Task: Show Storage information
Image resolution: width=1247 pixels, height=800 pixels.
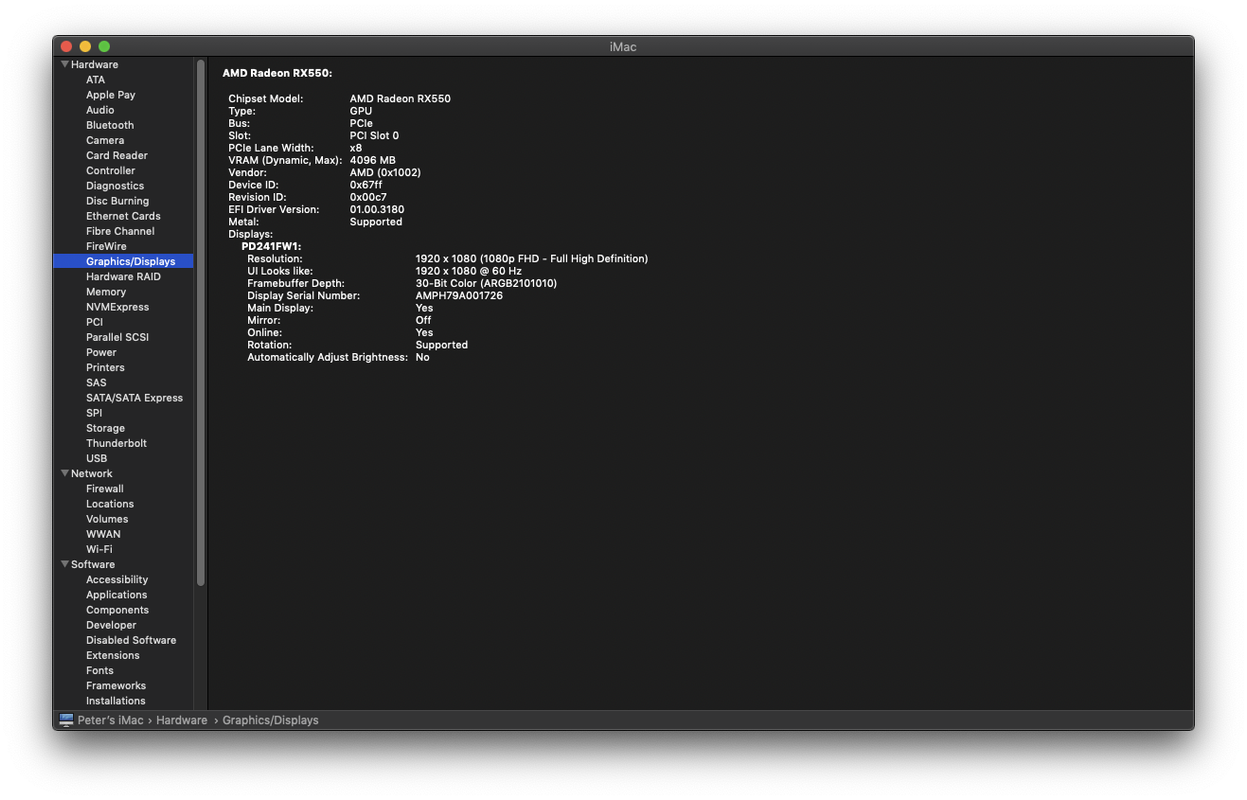Action: pyautogui.click(x=105, y=428)
